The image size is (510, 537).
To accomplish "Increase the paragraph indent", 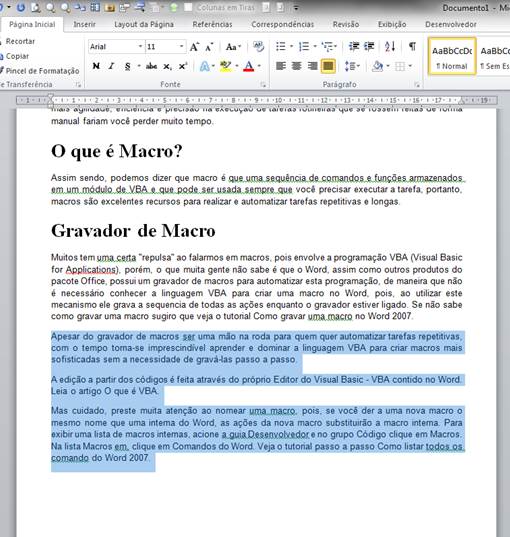I will point(369,46).
